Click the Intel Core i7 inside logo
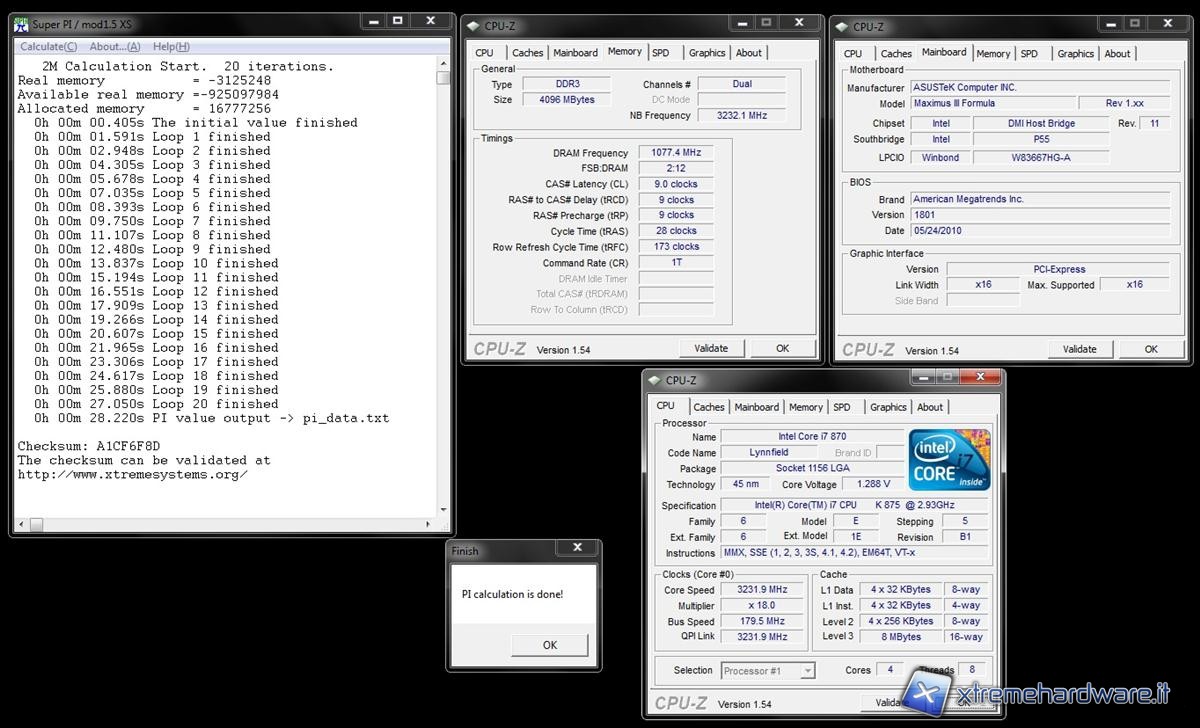The height and width of the screenshot is (728, 1200). point(949,460)
